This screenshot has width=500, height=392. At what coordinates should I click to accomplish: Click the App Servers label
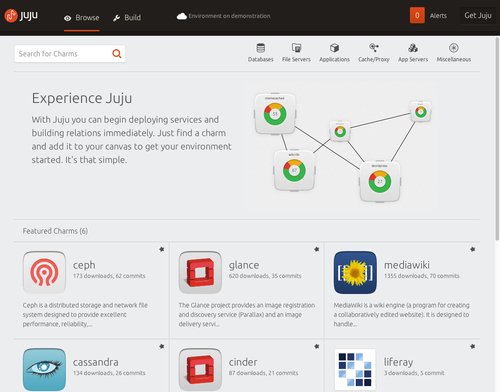[x=413, y=59]
